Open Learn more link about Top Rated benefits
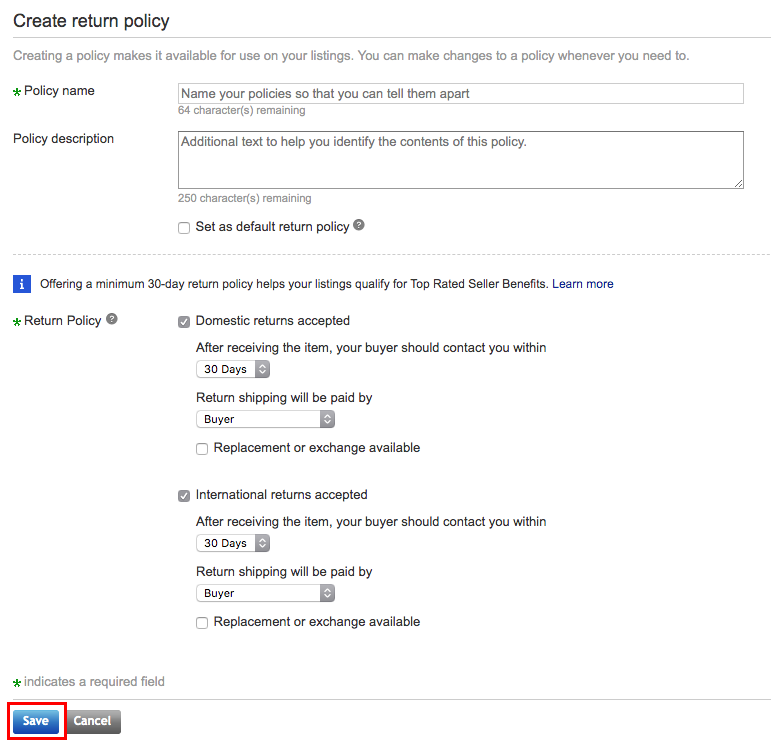The image size is (771, 747). [583, 284]
